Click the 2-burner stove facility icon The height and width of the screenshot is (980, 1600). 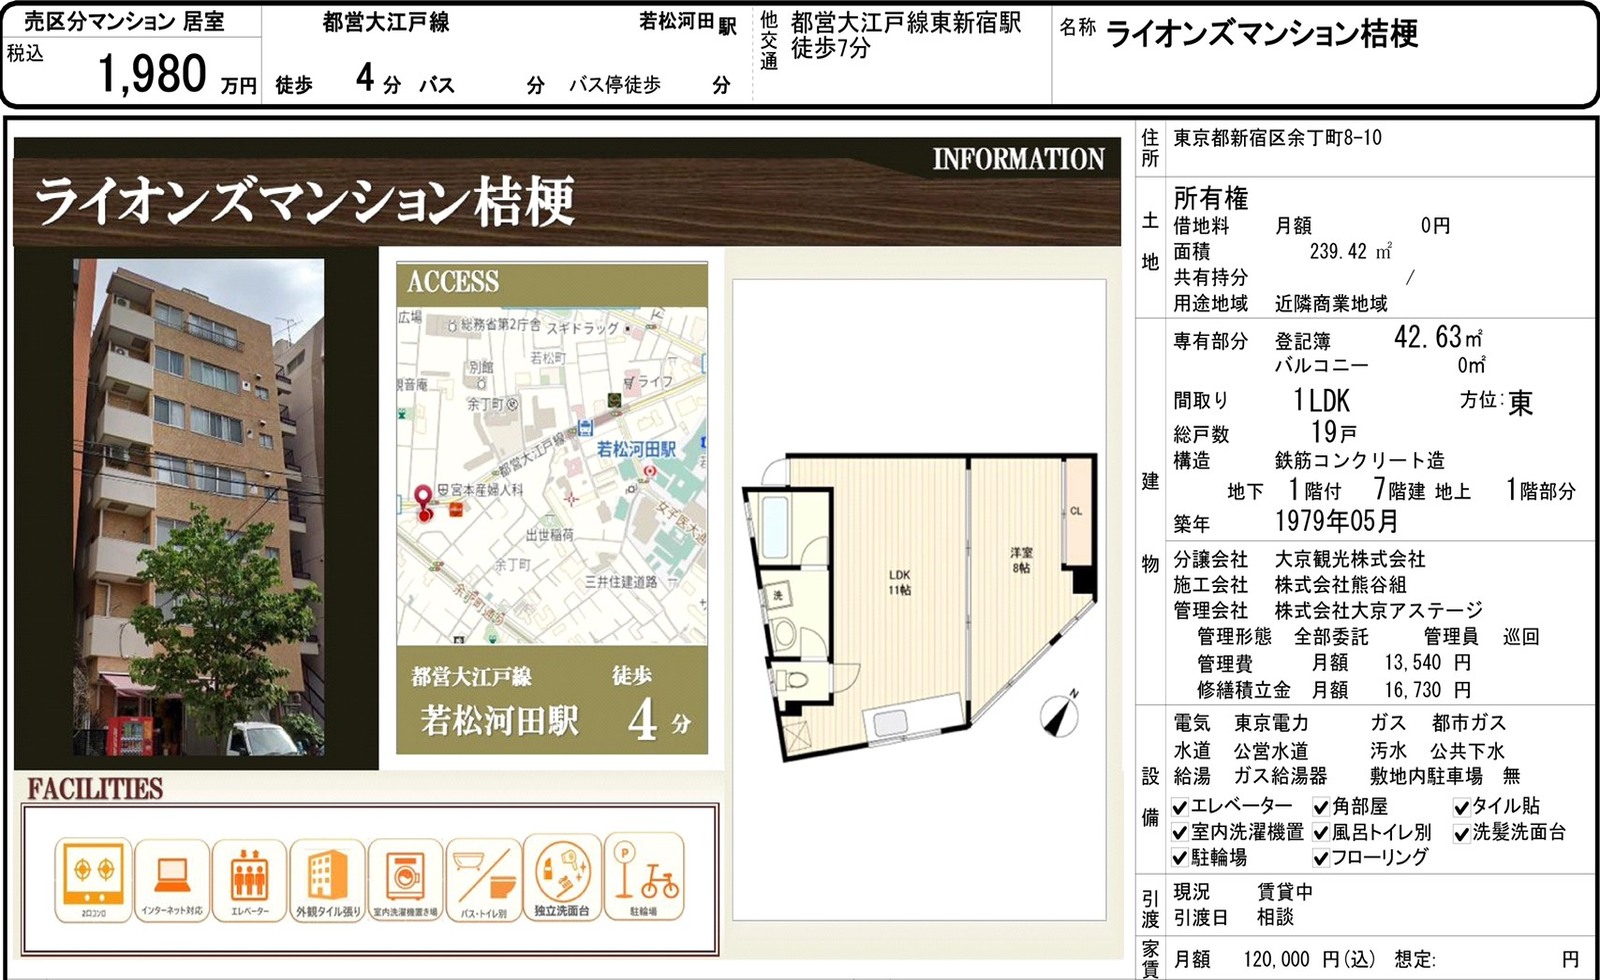click(92, 878)
